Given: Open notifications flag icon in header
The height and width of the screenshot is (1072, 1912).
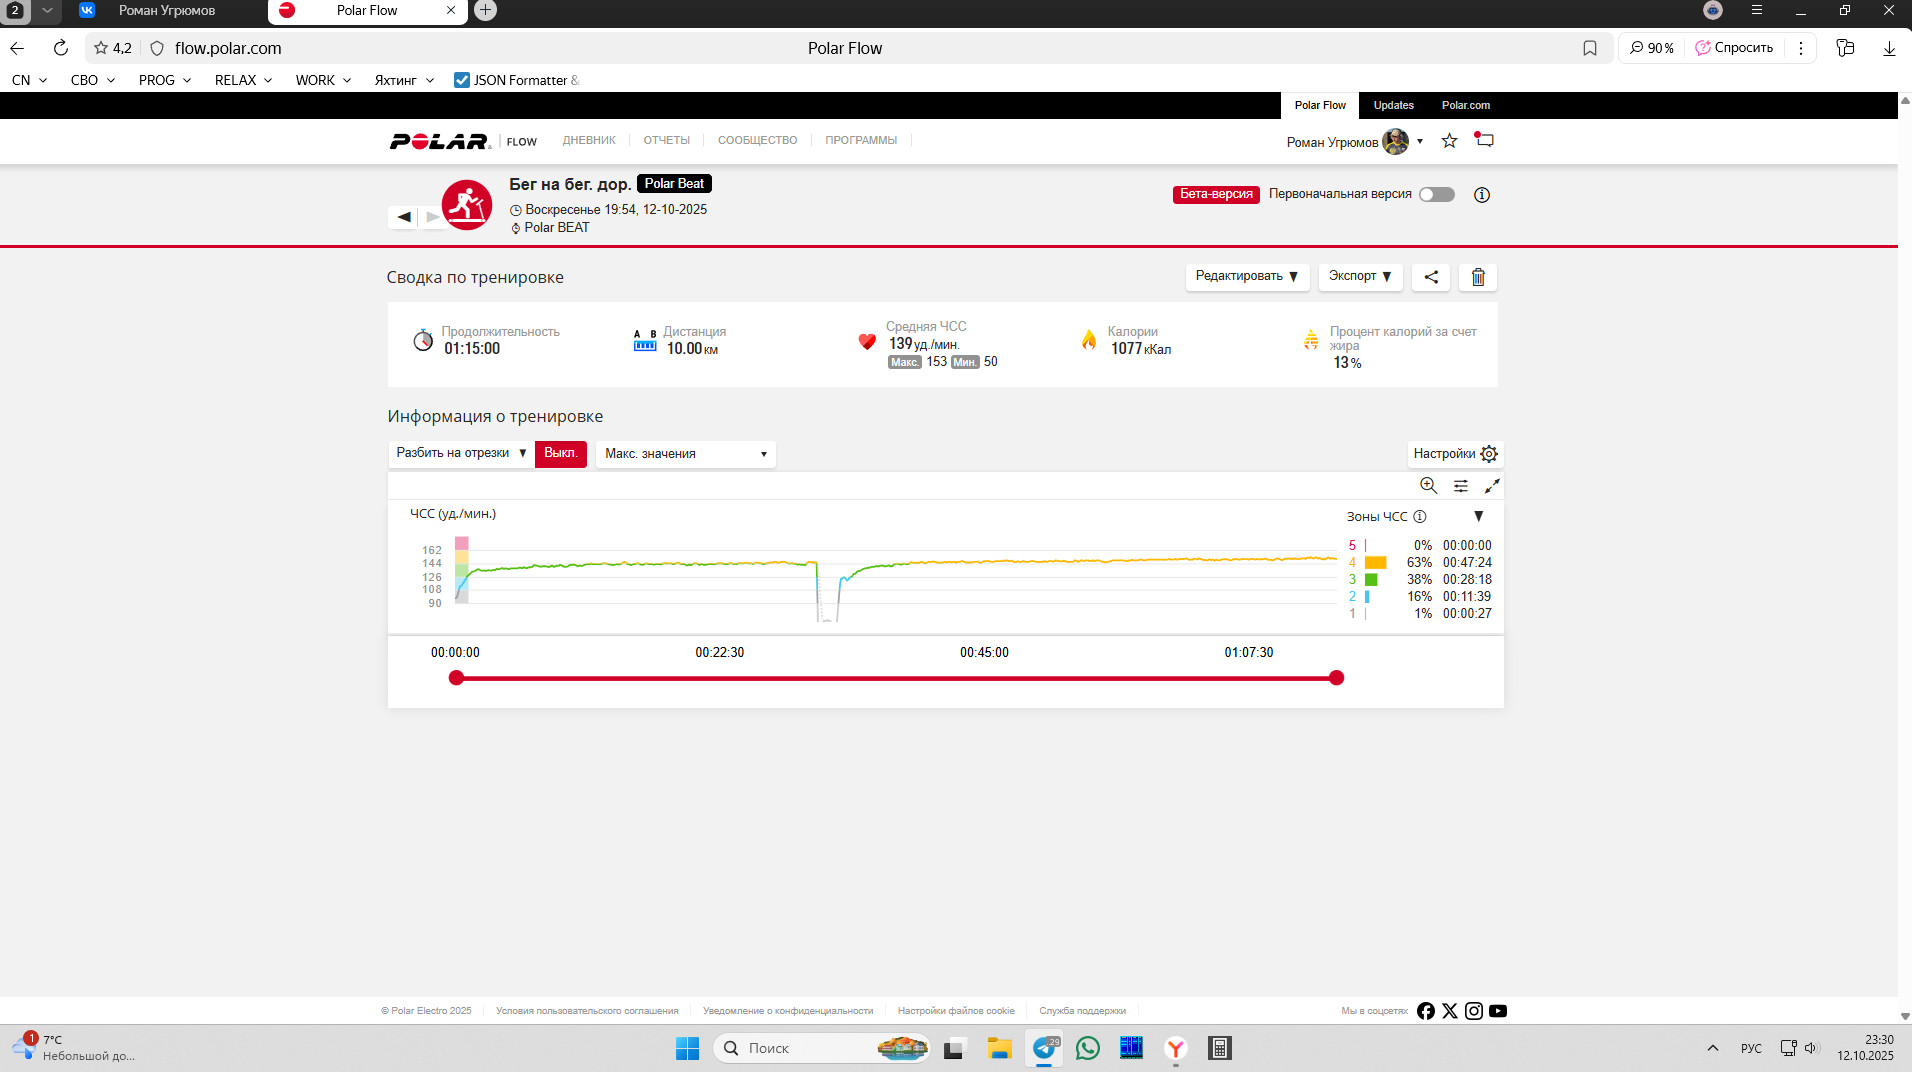Looking at the screenshot, I should 1484,141.
